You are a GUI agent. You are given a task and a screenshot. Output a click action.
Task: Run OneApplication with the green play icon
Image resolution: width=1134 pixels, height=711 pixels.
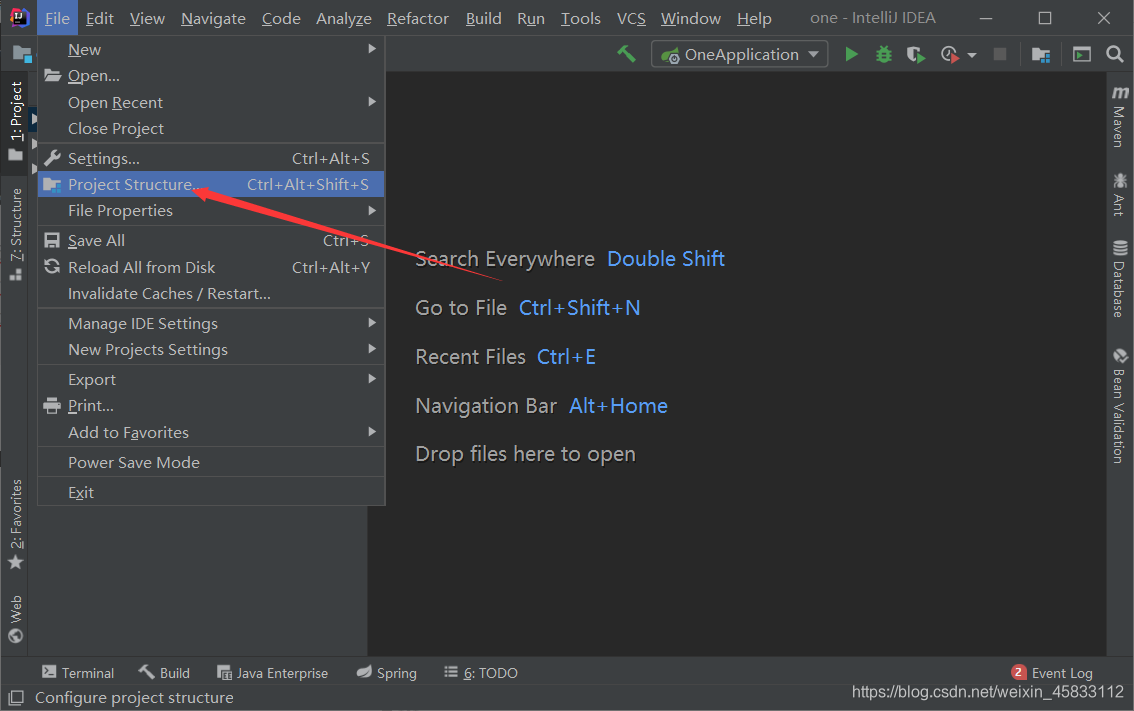click(x=851, y=54)
